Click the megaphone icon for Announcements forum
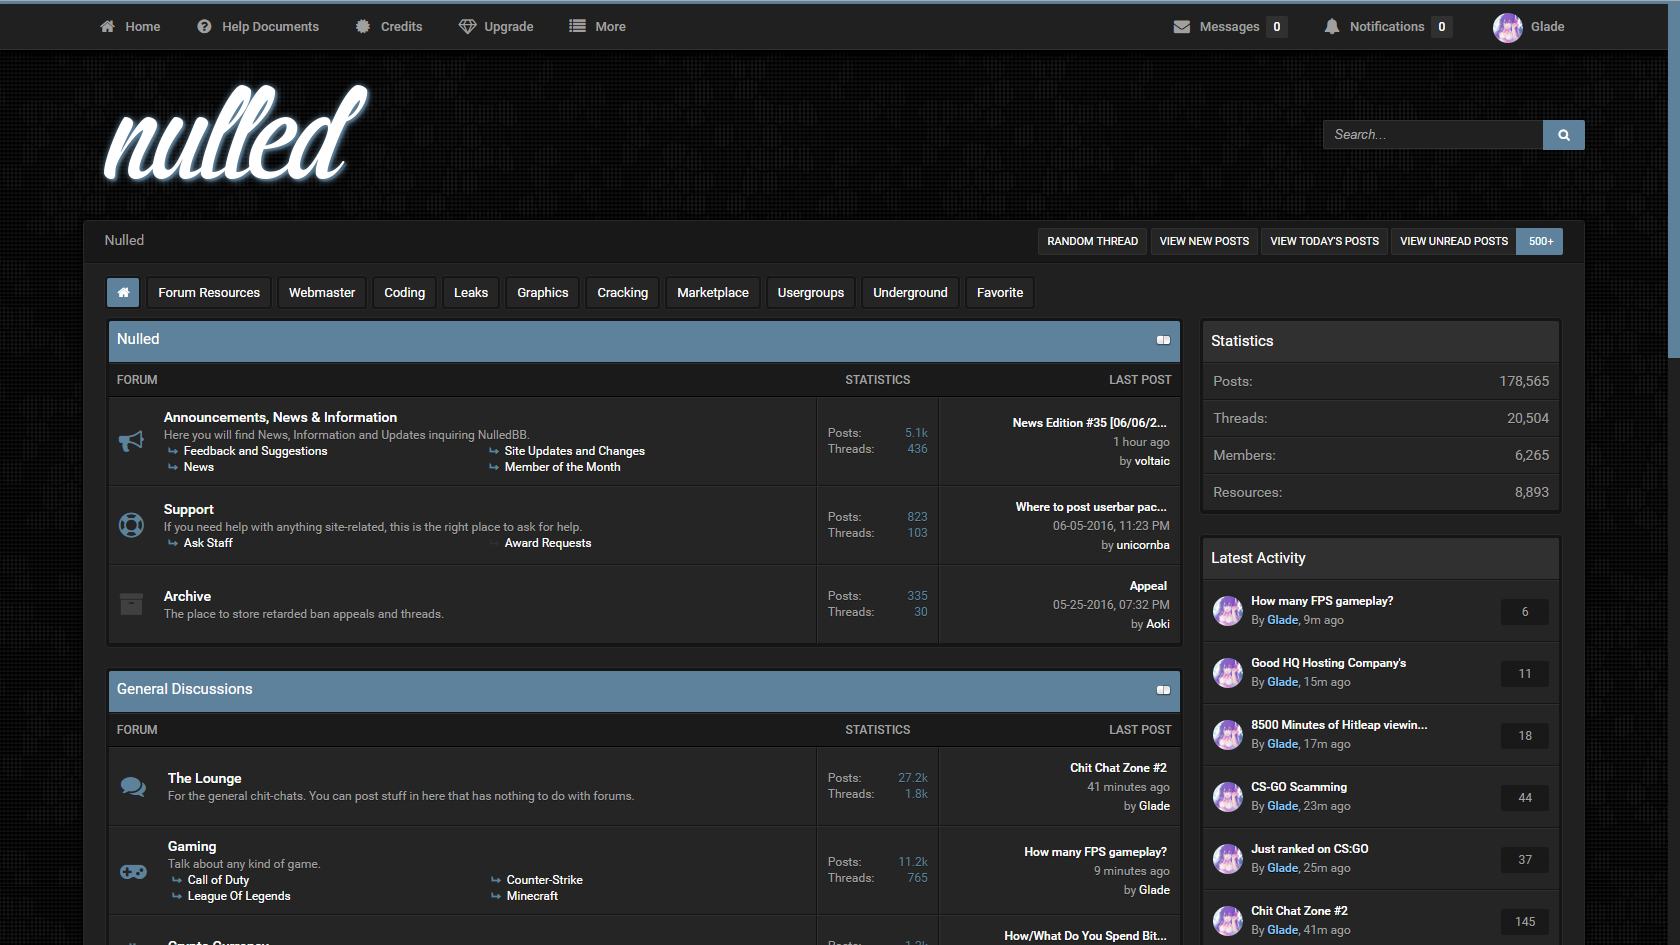The width and height of the screenshot is (1680, 945). [131, 441]
